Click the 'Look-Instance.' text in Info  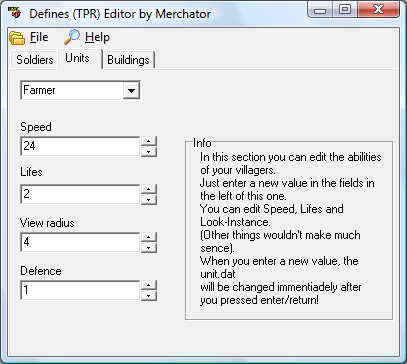click(x=234, y=223)
